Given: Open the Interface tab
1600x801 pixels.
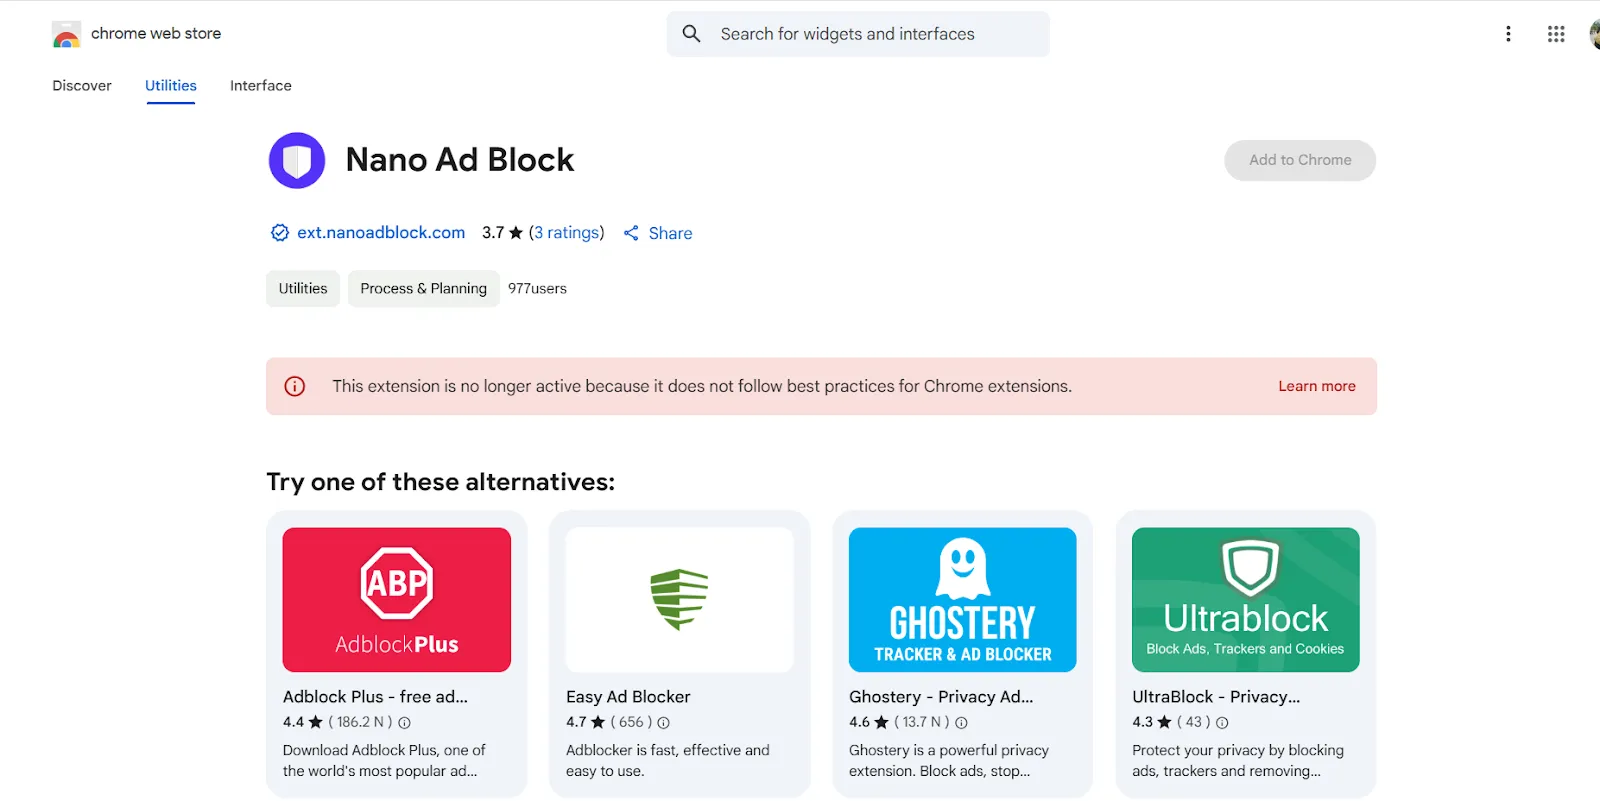Looking at the screenshot, I should click(x=261, y=86).
